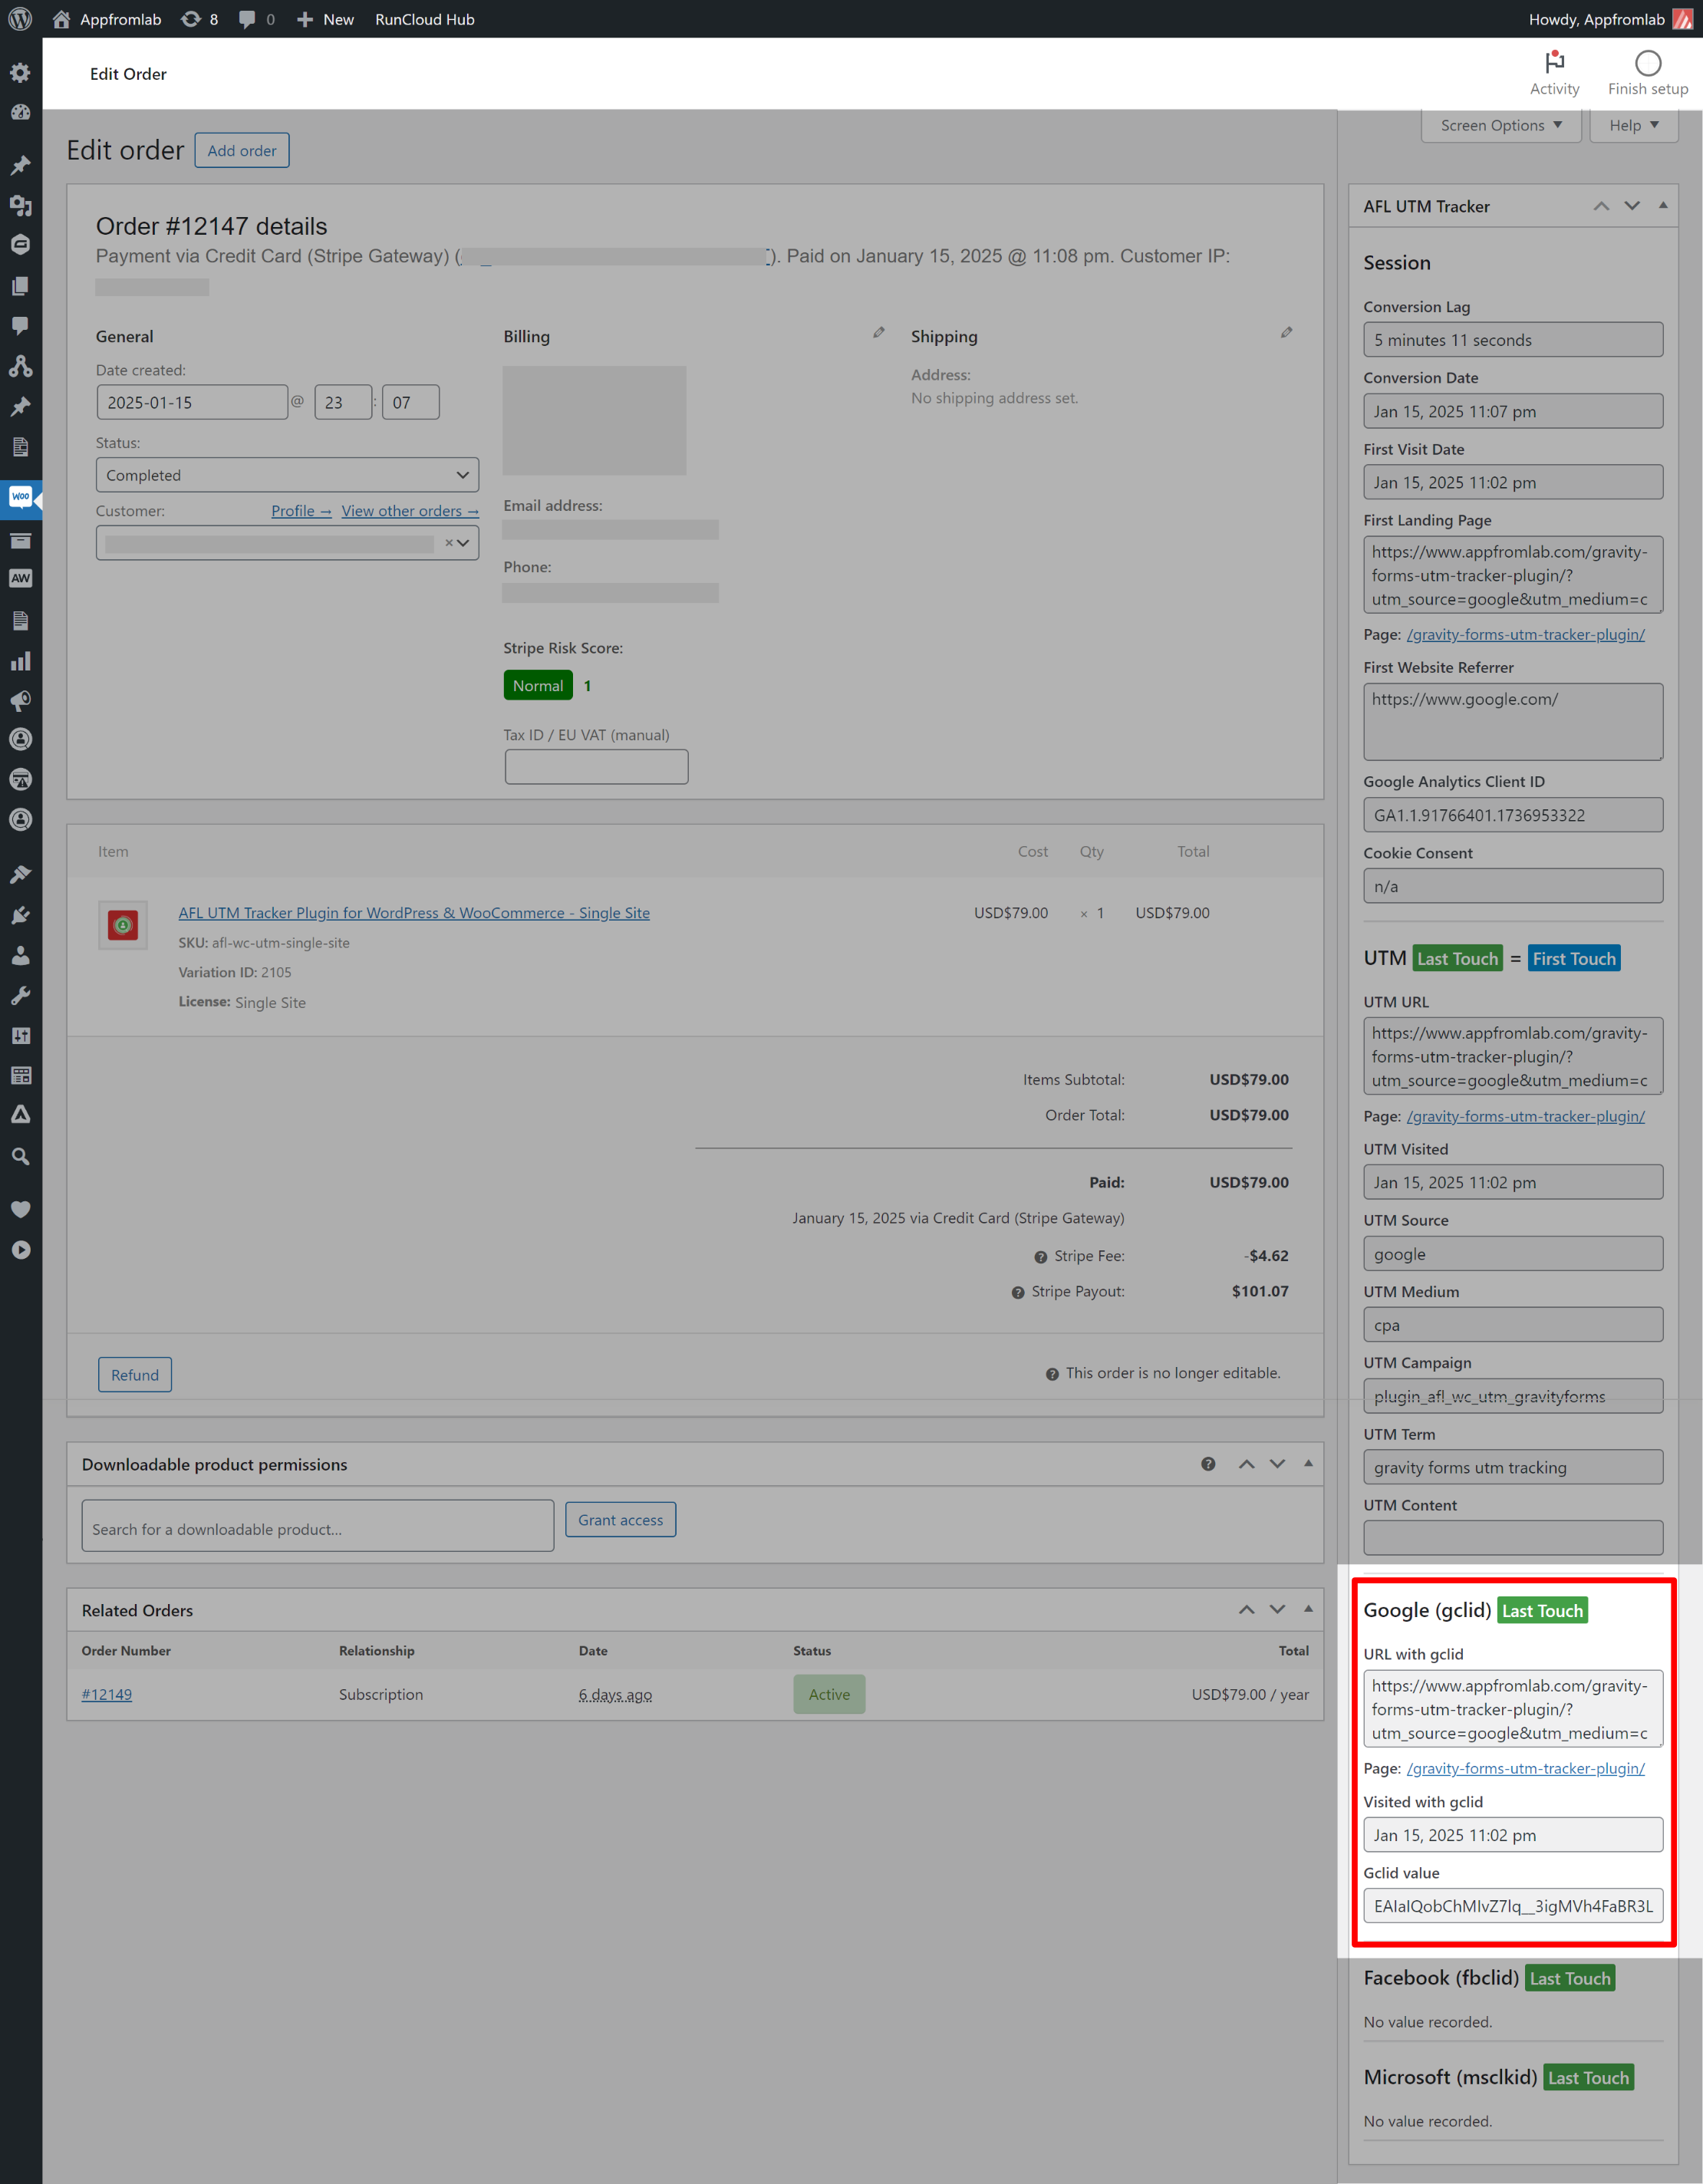Screen dimensions: 1703x2184
Task: Open the magnifier search icon in sidebar
Action: coord(20,1157)
